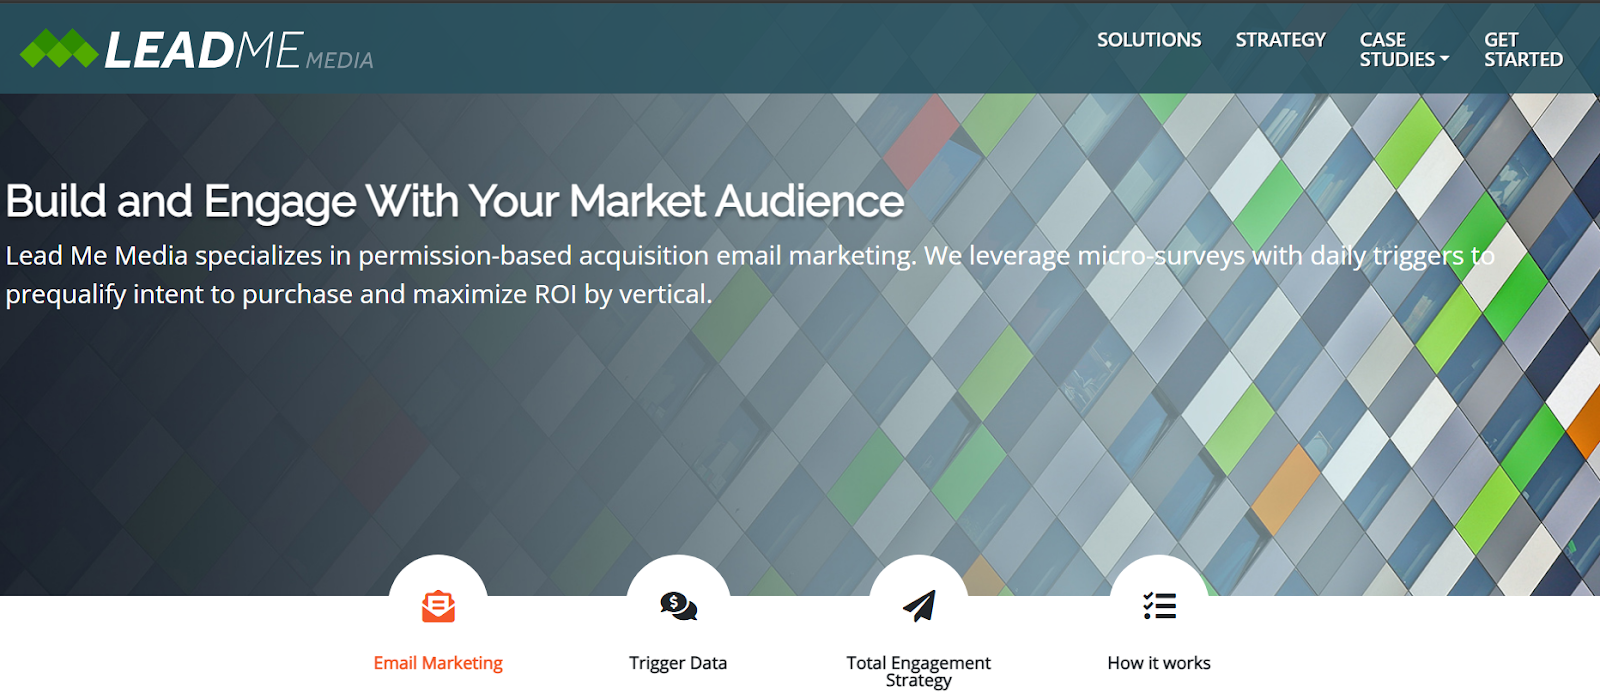Open the Total Engagement Strategy label

918,671
